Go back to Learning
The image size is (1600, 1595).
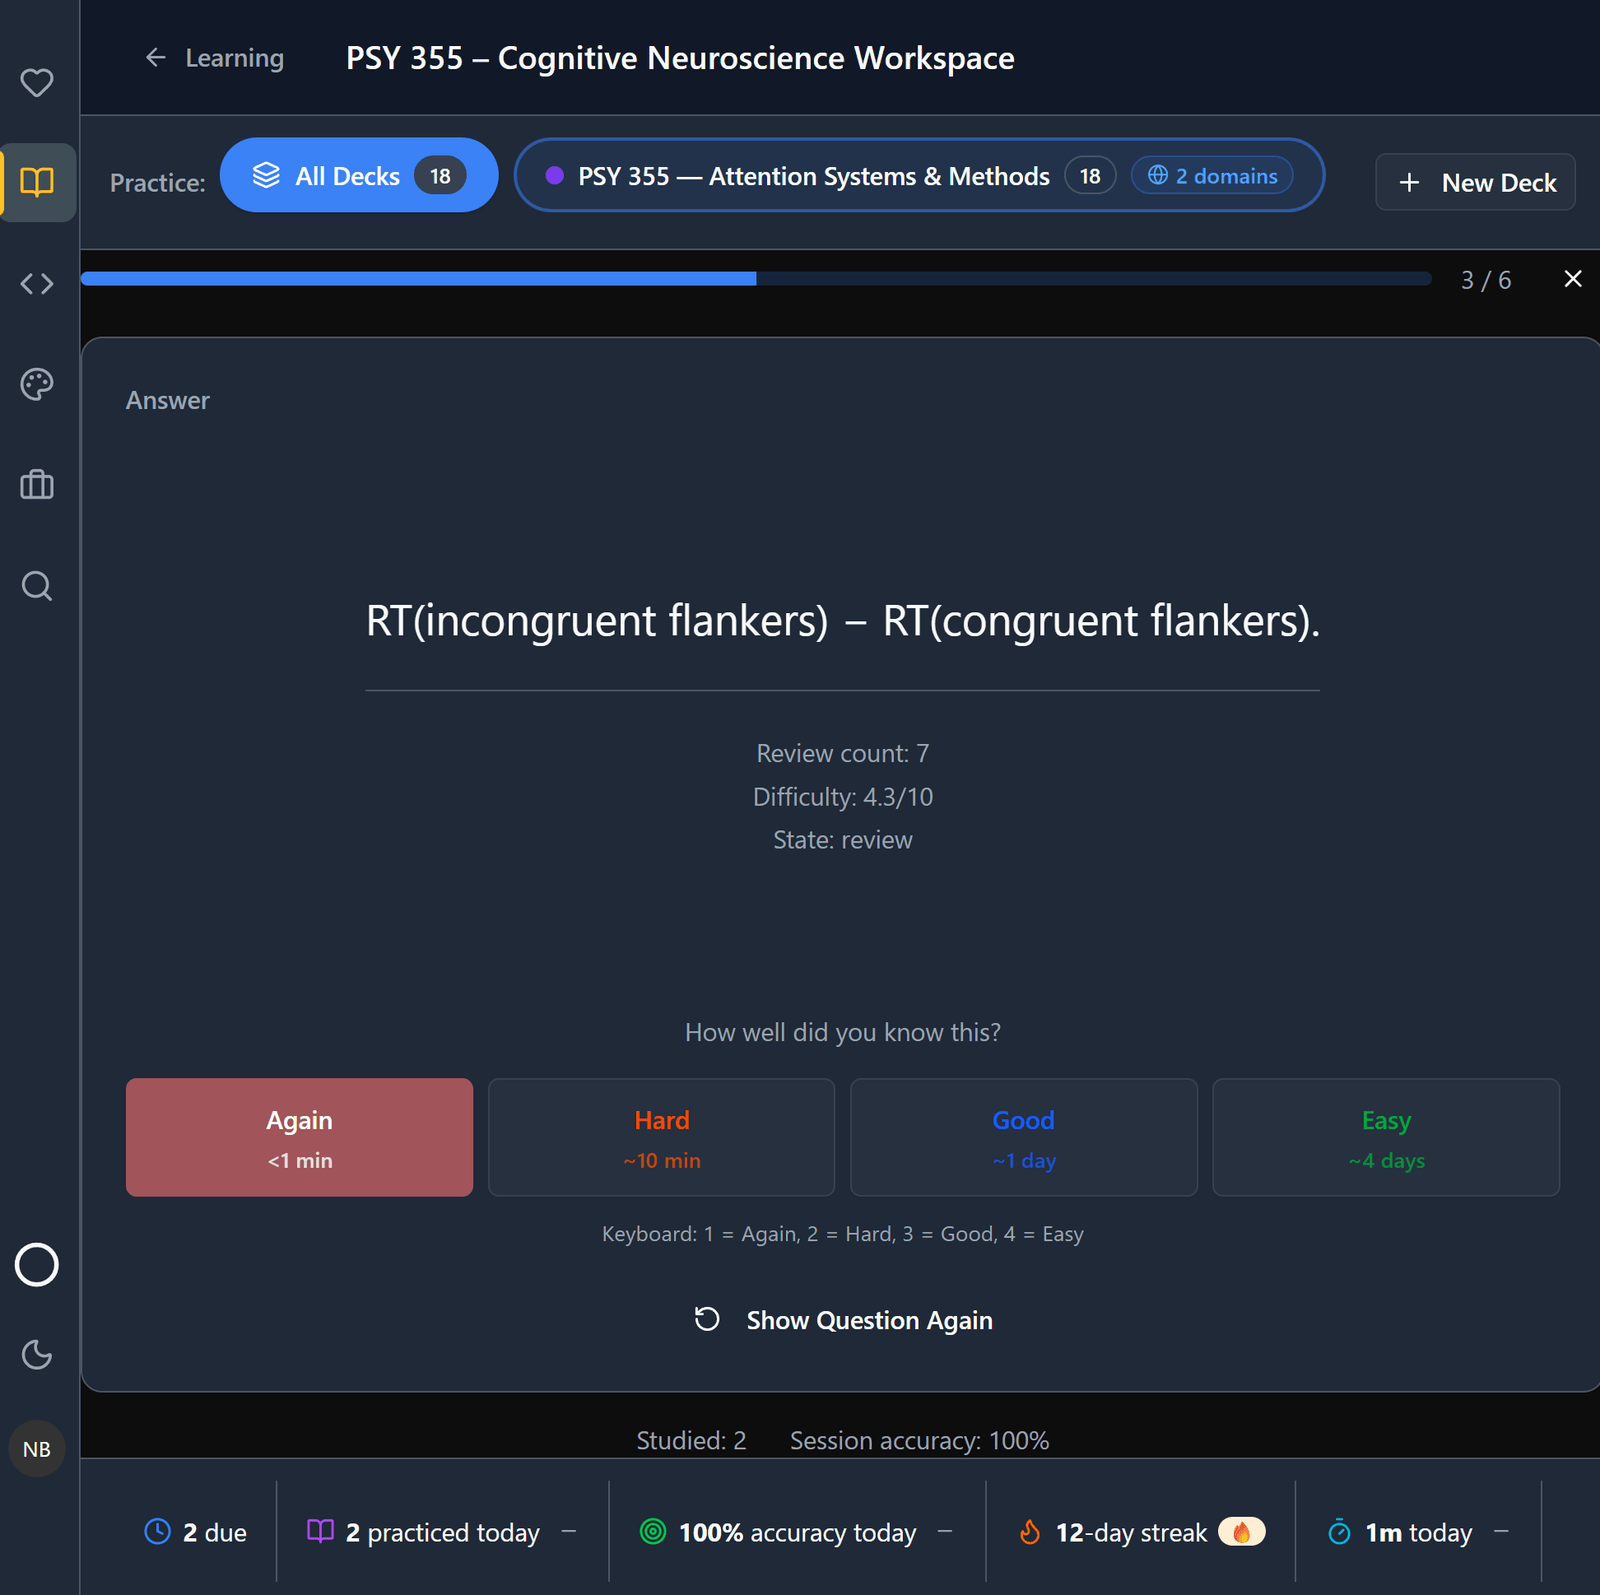click(214, 58)
